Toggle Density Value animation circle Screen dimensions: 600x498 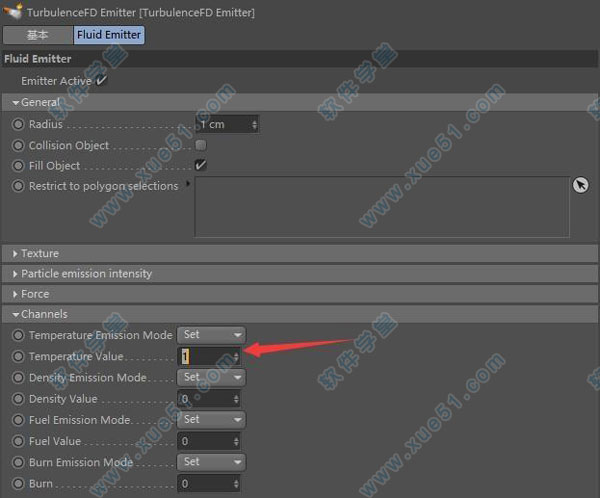pos(18,399)
